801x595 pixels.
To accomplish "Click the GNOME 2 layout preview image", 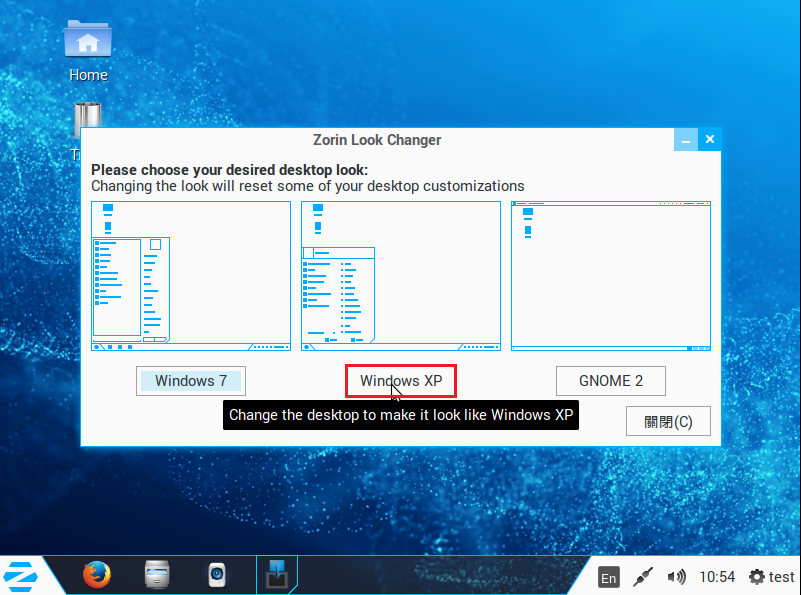I will 611,276.
